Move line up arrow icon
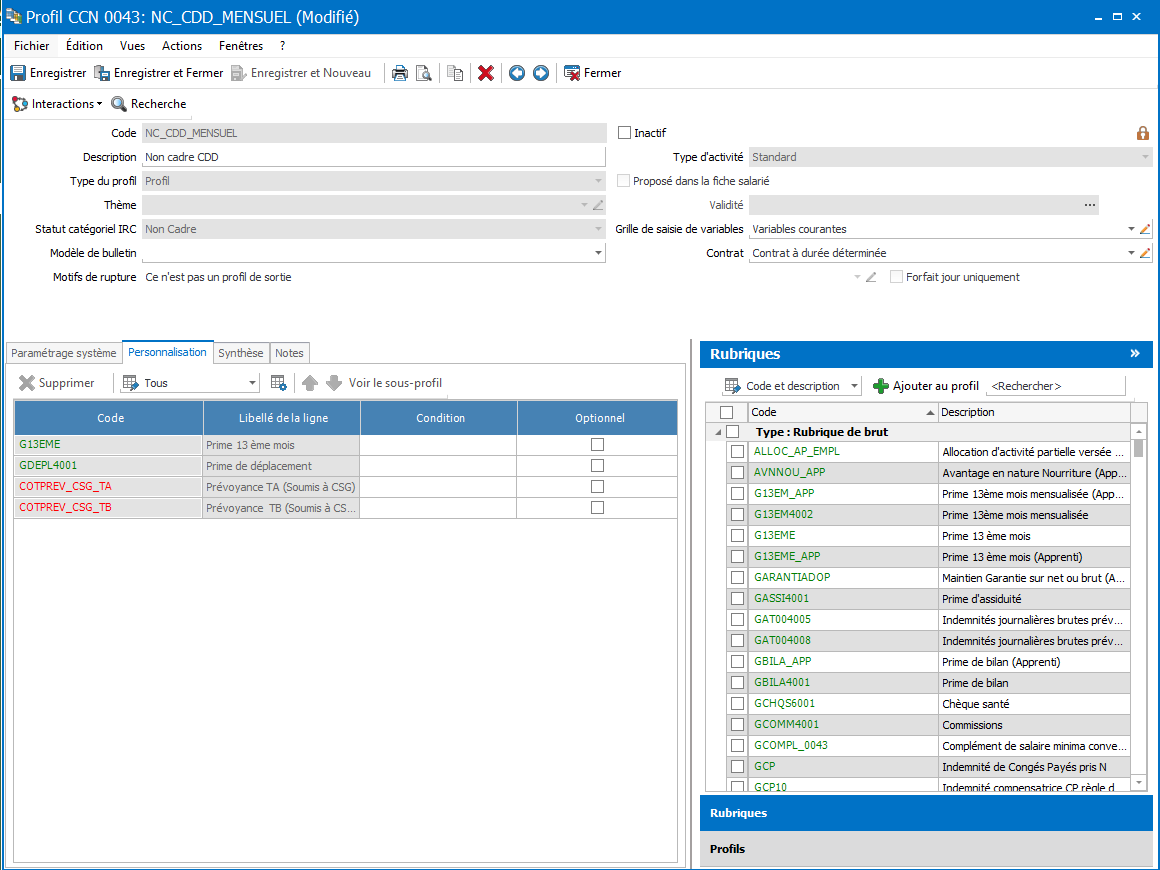The height and width of the screenshot is (870, 1160). click(310, 383)
